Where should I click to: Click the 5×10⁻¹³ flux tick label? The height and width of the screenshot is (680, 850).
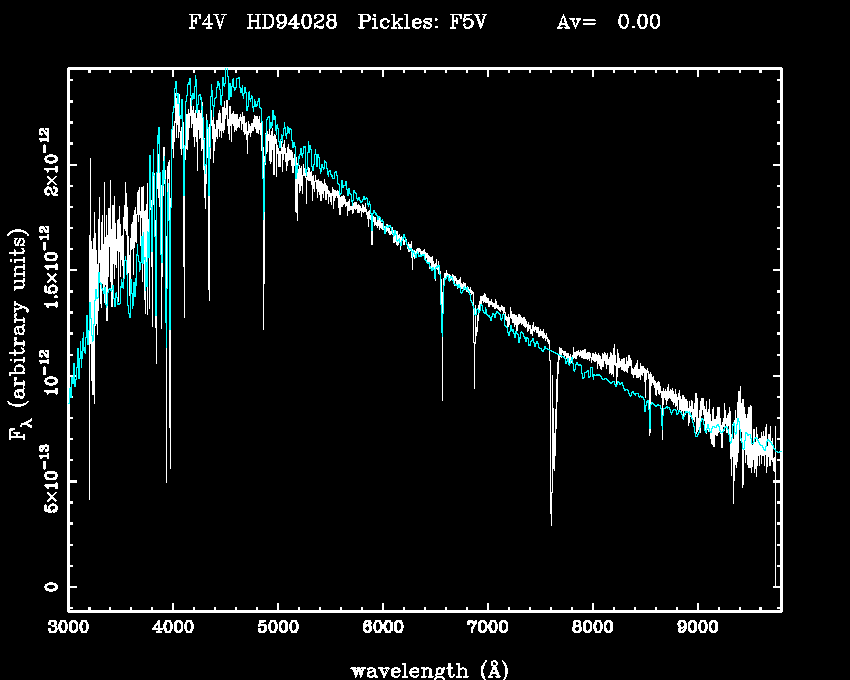tap(48, 481)
